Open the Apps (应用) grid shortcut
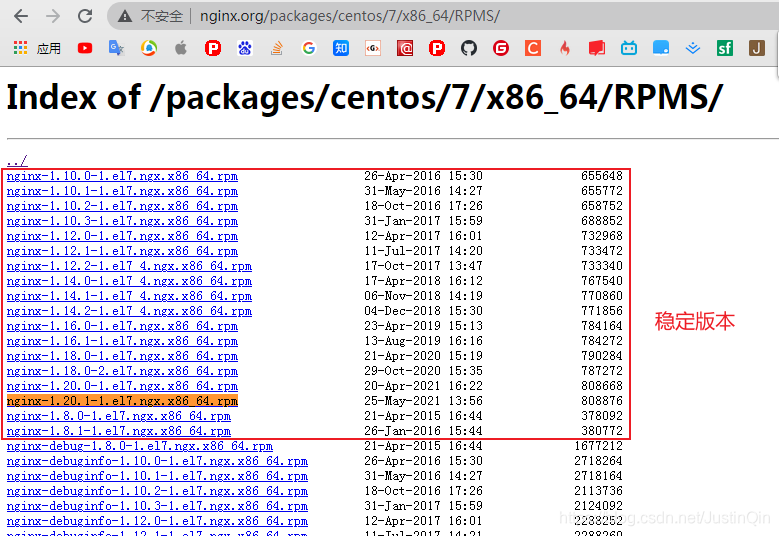This screenshot has height=536, width=779. tap(37, 48)
